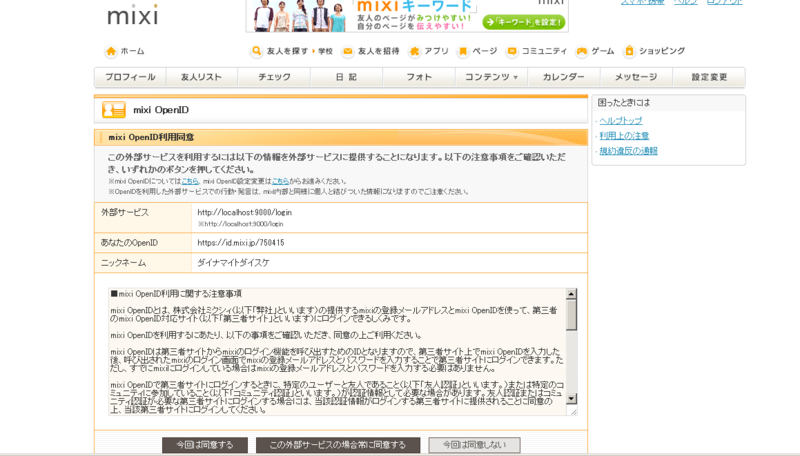800x456 pixels.
Task: Click the shopping bag icon for ショッピング
Action: [x=630, y=51]
